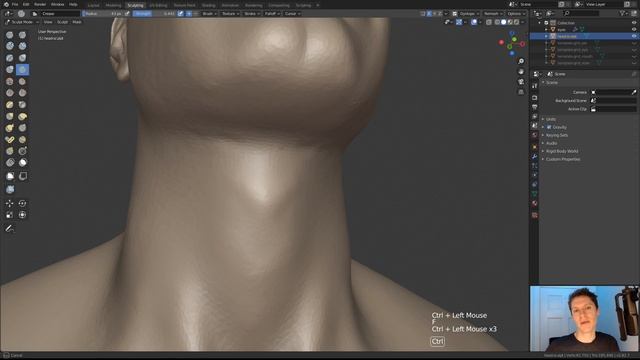The image size is (640, 360).
Task: Open the Falloff dropdown
Action: pyautogui.click(x=272, y=13)
